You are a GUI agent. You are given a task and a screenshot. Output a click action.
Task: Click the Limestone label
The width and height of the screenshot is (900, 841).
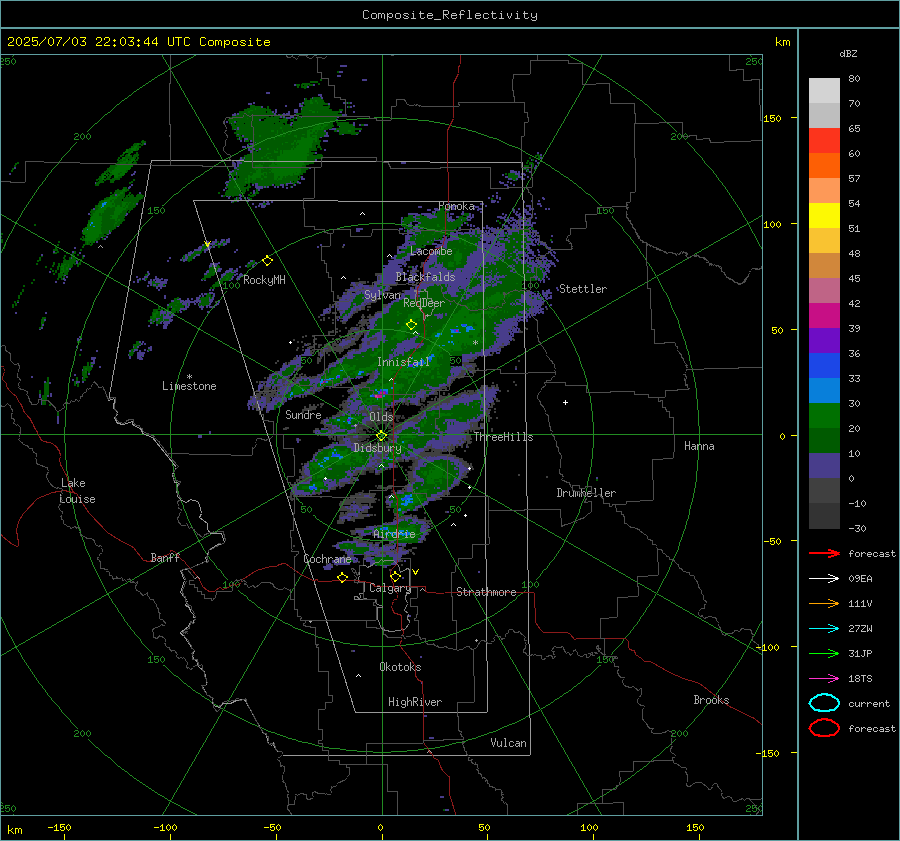(189, 386)
